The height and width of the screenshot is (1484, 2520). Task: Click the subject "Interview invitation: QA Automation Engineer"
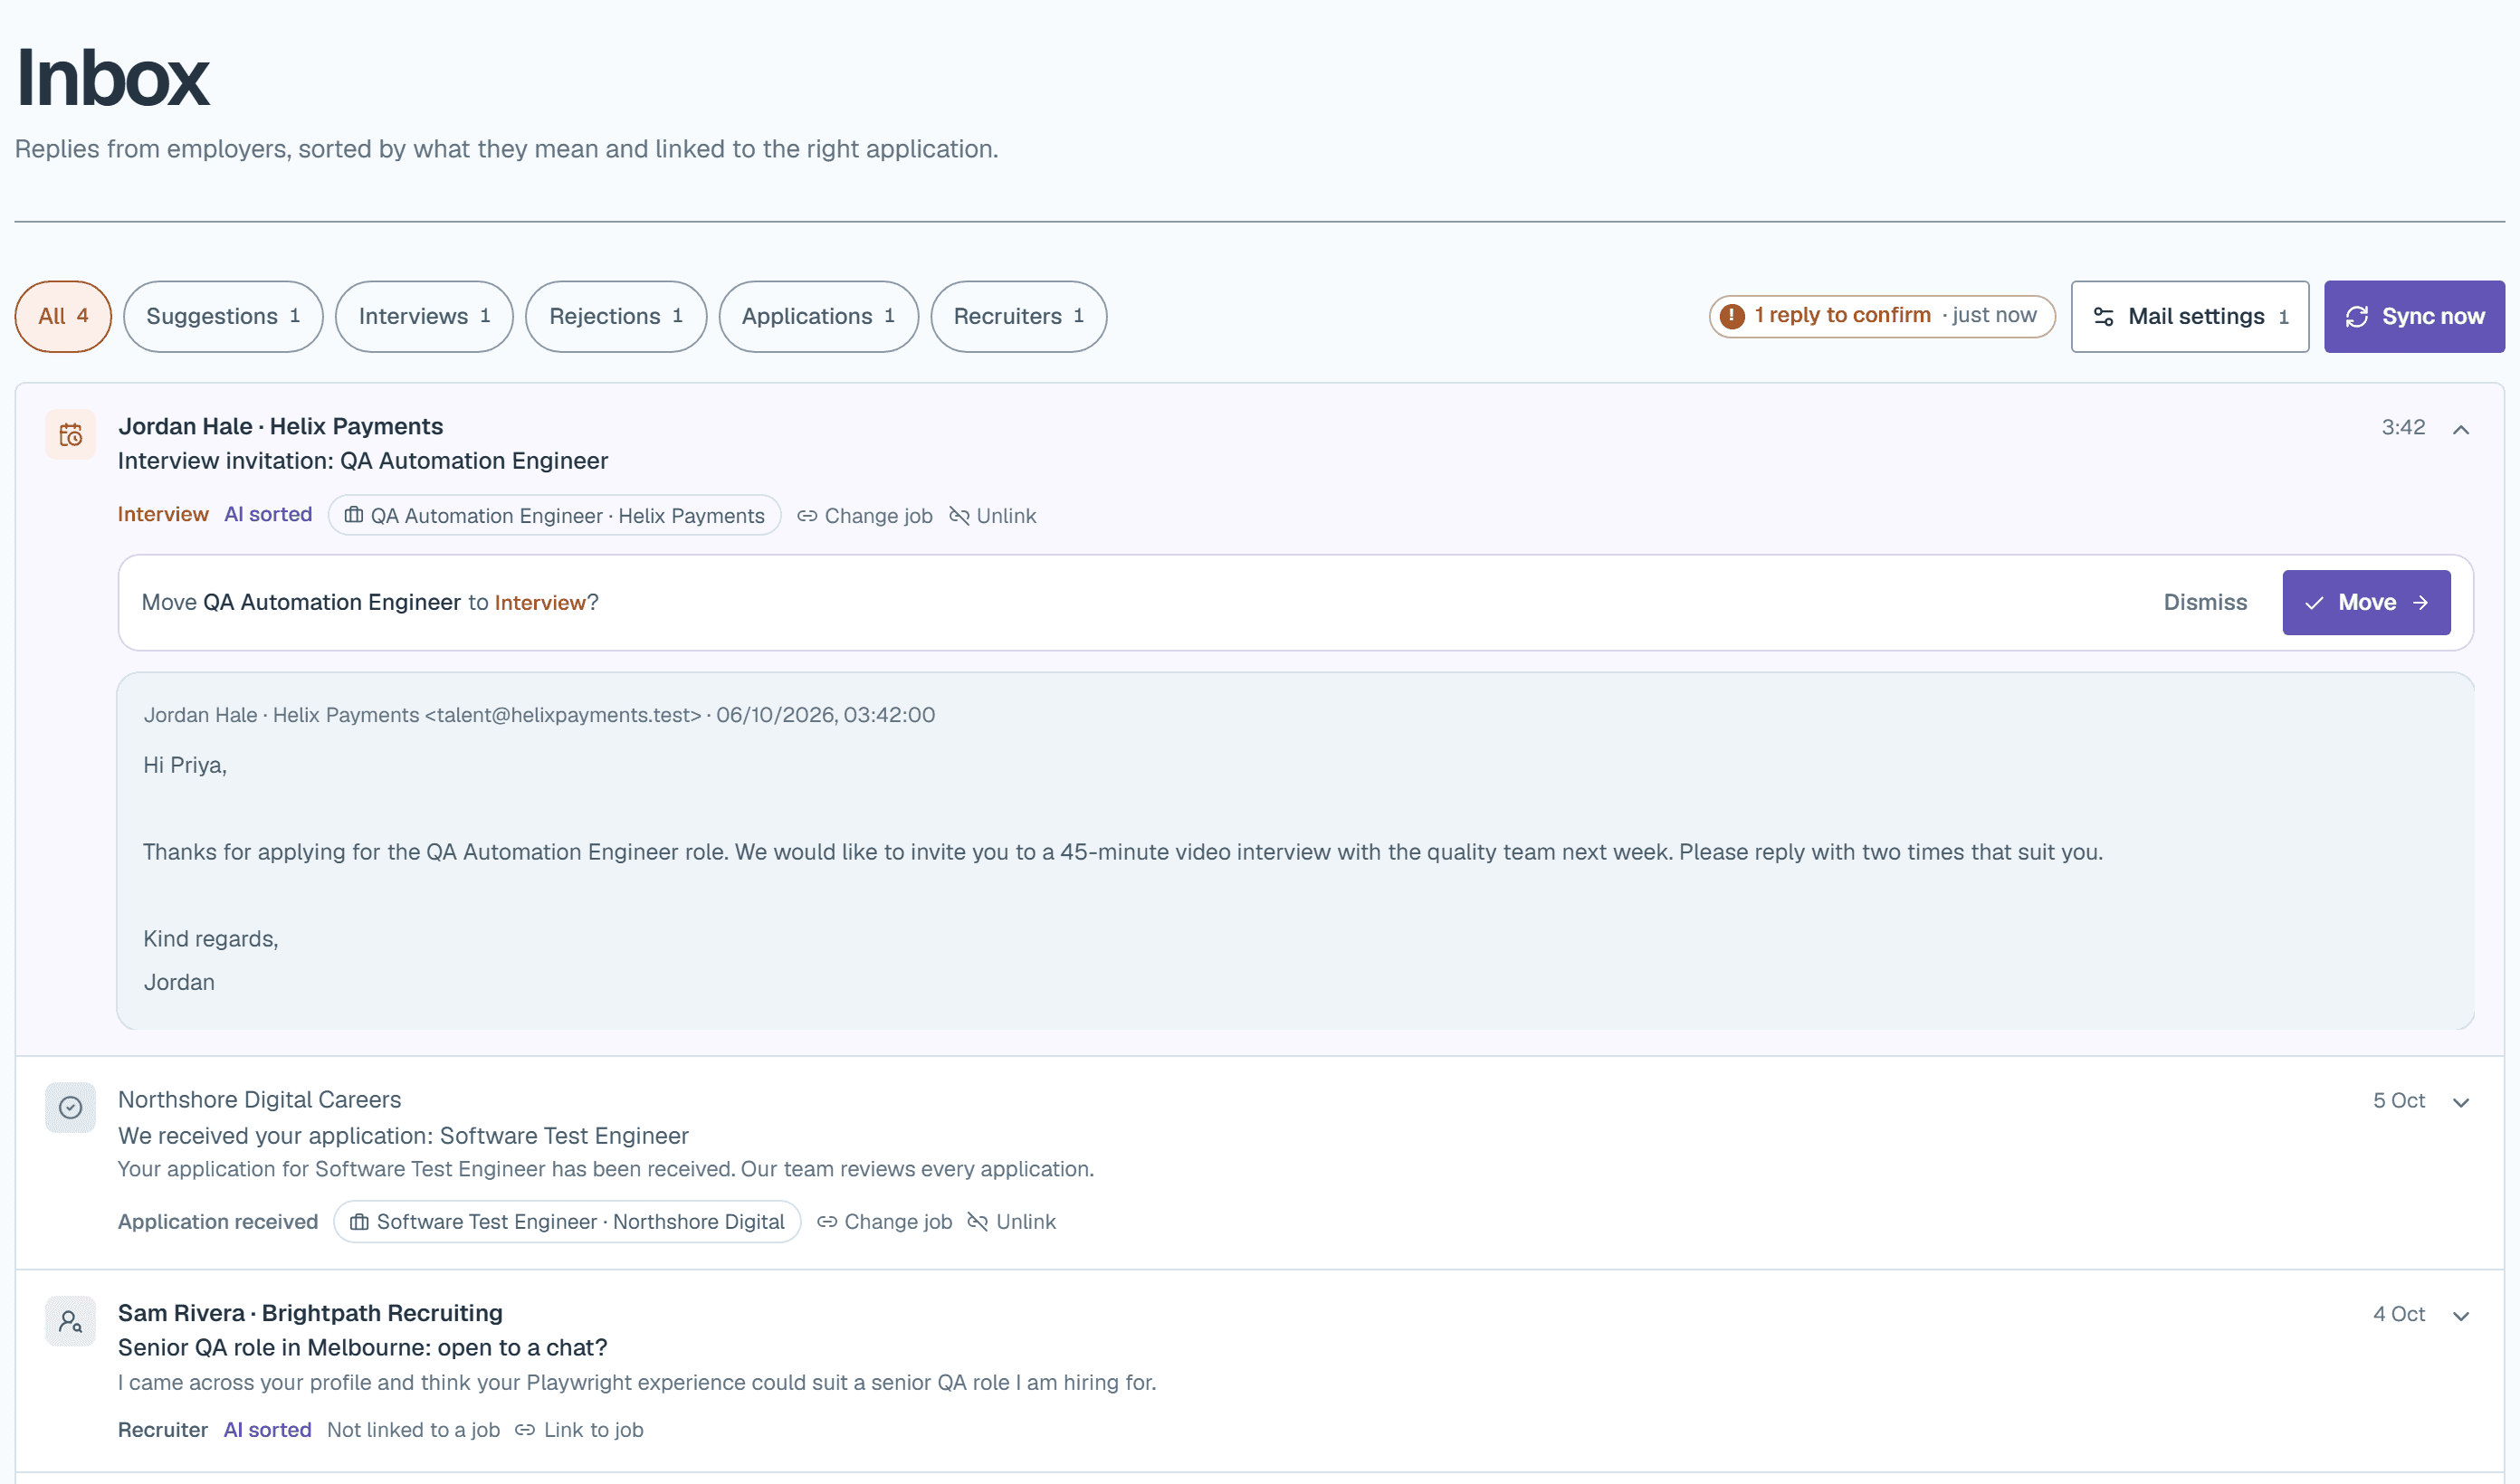click(363, 461)
